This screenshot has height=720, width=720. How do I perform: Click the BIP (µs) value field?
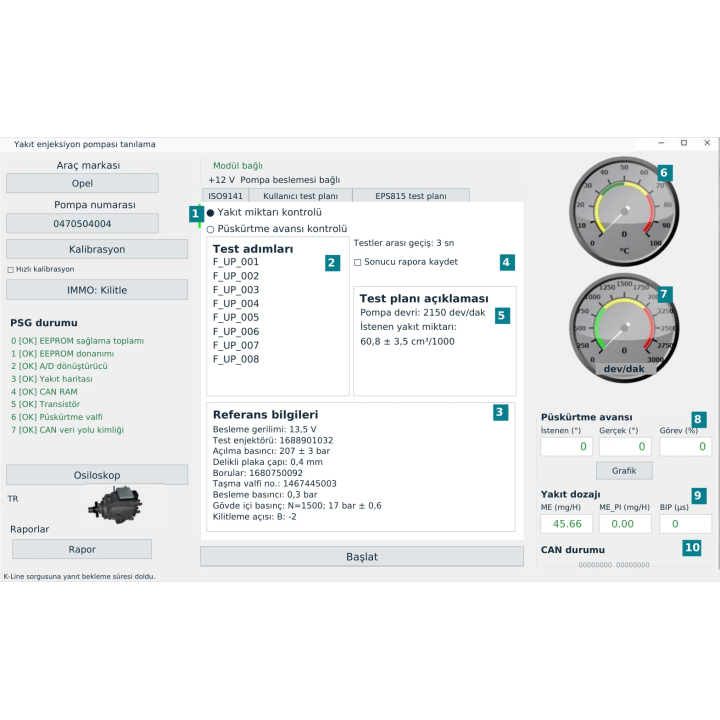685,524
